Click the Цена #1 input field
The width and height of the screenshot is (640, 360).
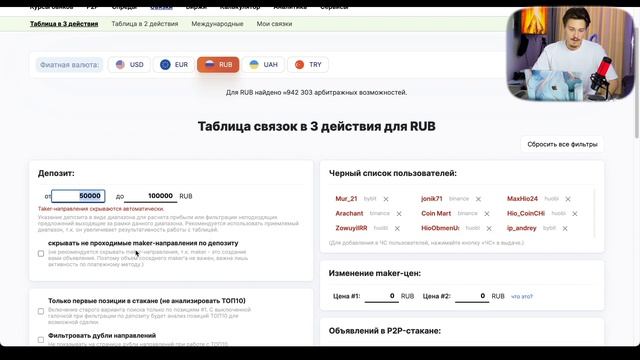[x=381, y=296]
